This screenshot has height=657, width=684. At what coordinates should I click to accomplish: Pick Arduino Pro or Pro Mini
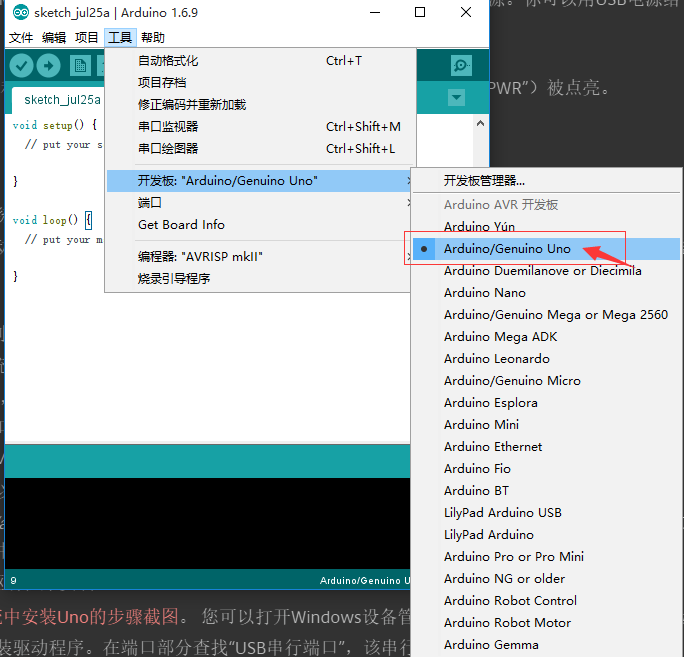tap(547, 557)
